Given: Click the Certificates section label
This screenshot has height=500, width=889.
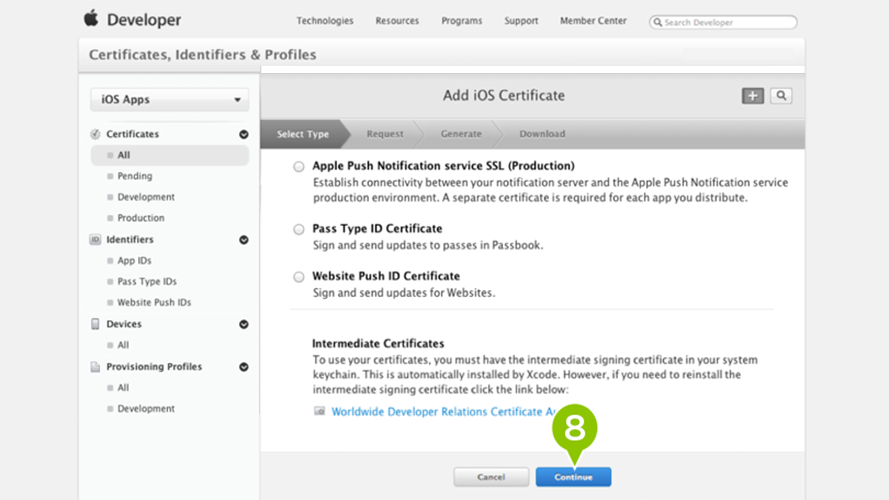Looking at the screenshot, I should point(133,134).
